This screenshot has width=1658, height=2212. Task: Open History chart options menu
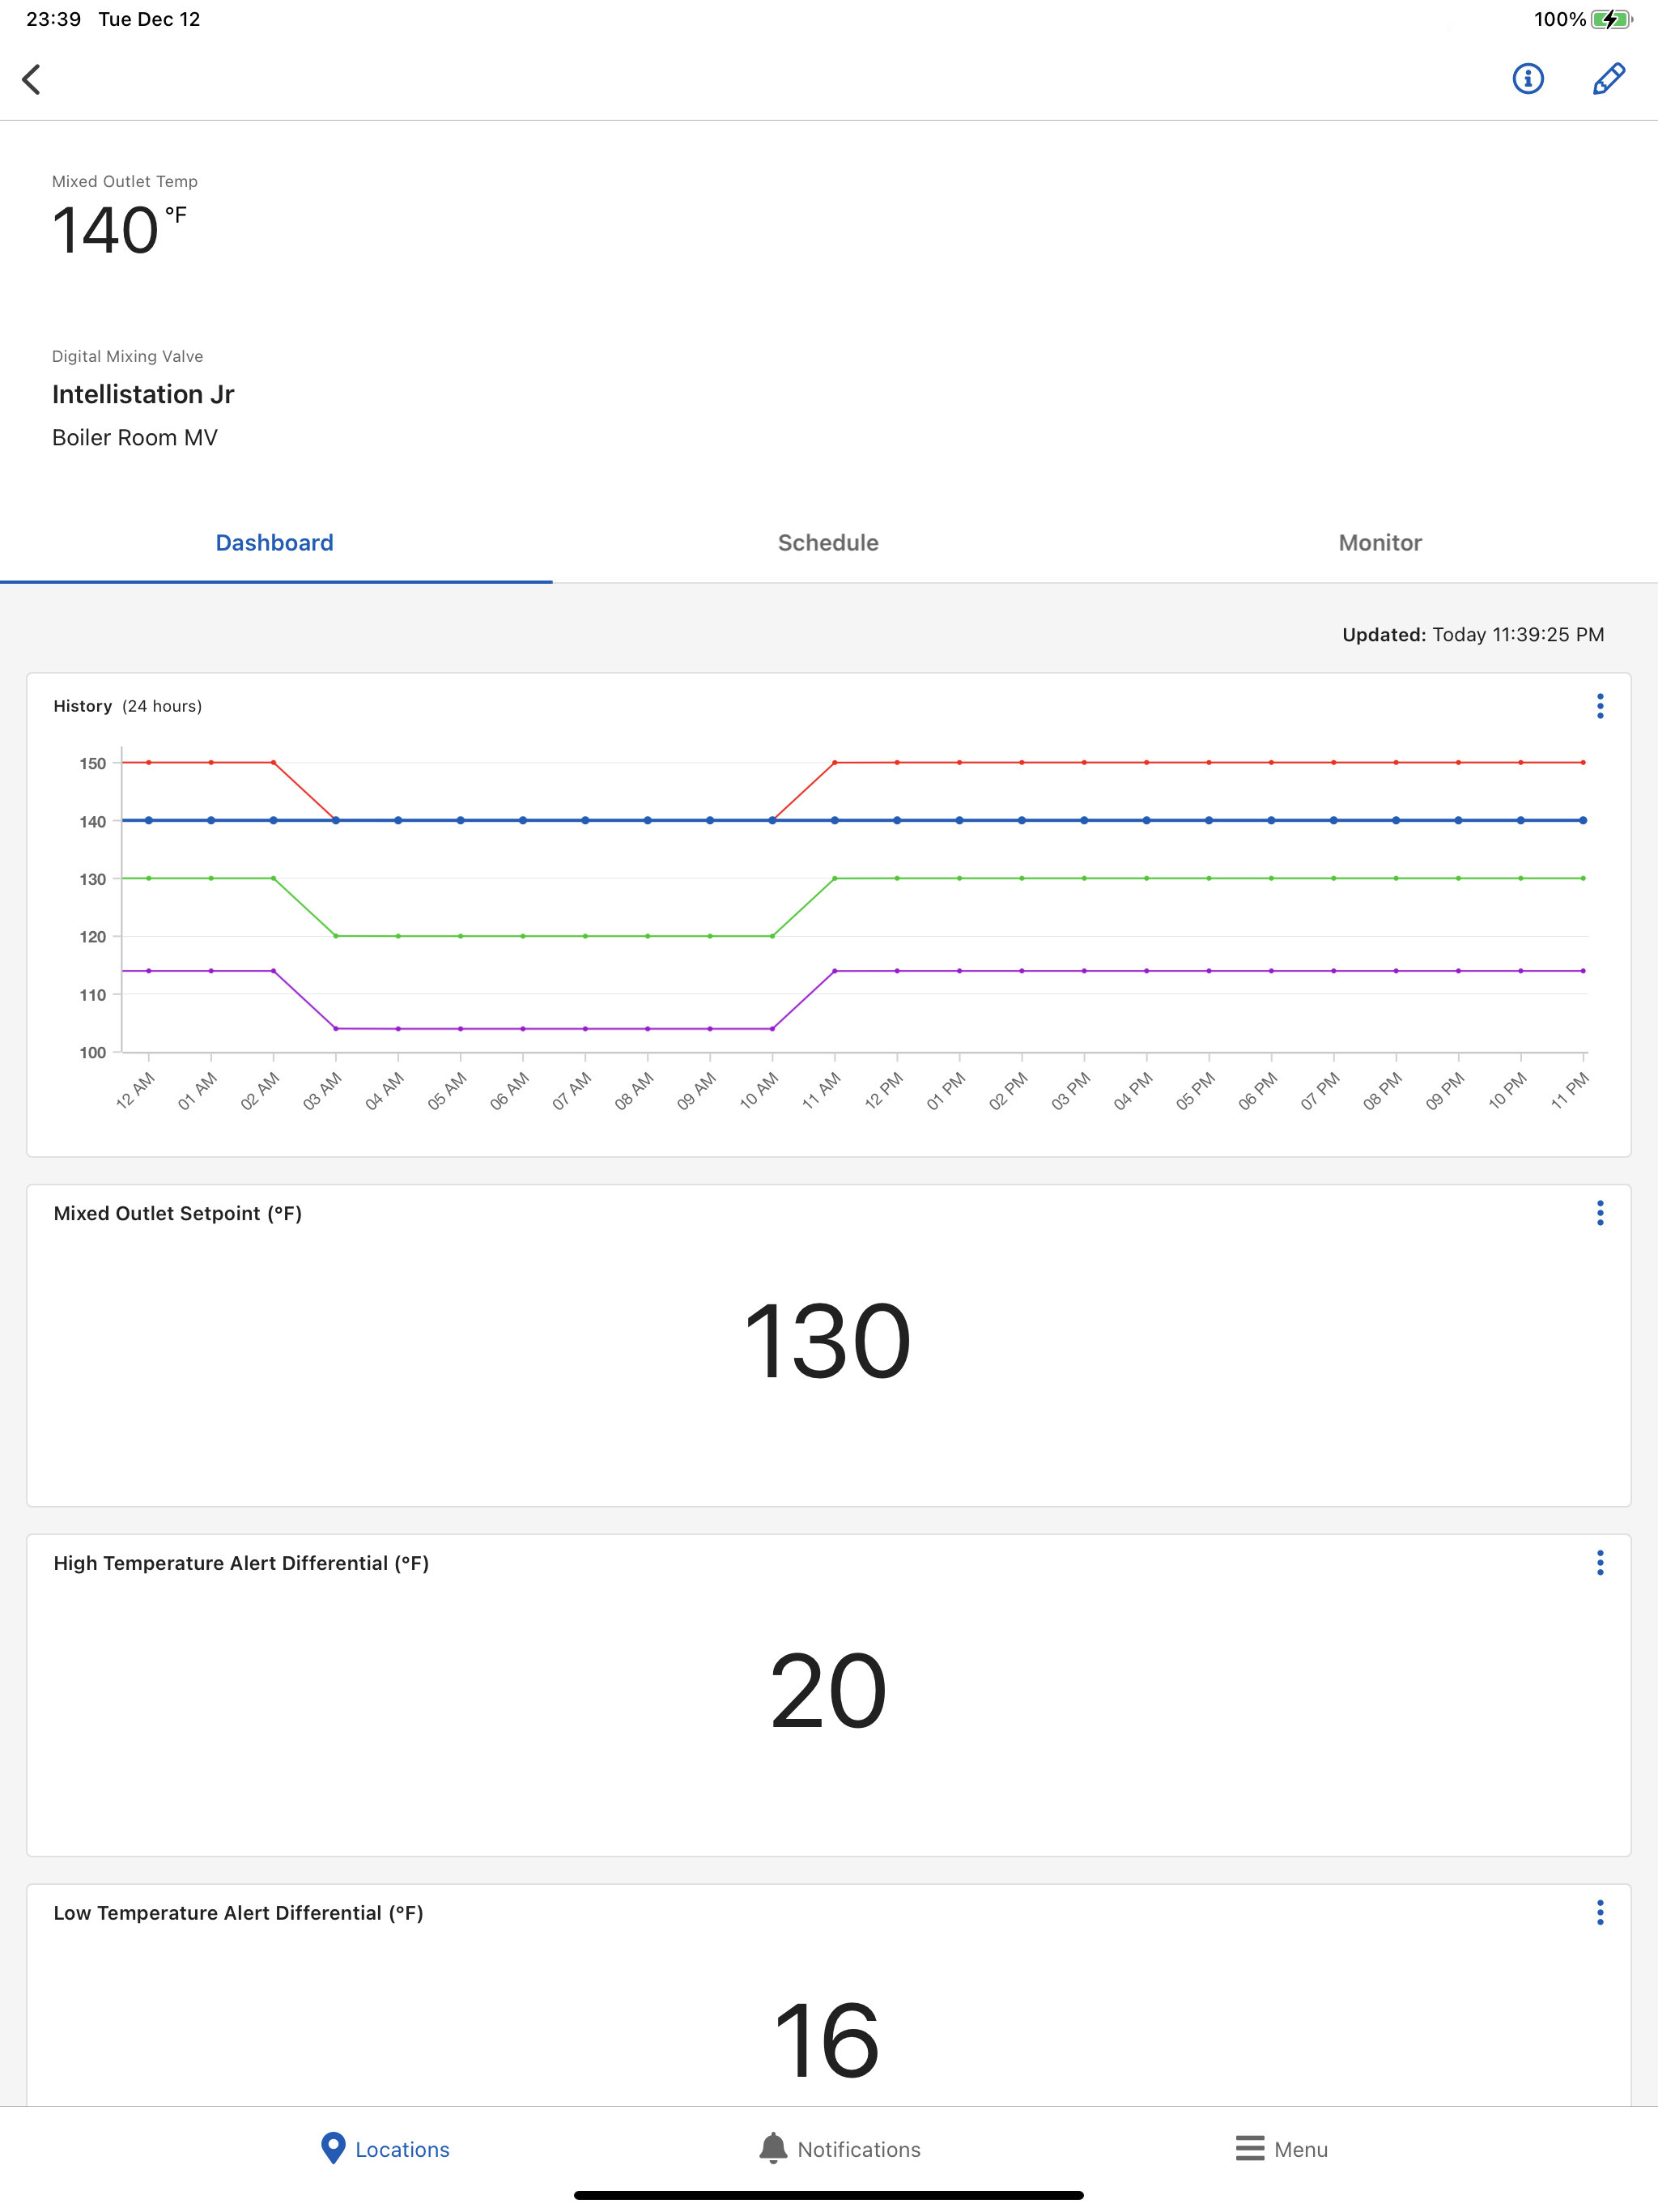pos(1600,706)
